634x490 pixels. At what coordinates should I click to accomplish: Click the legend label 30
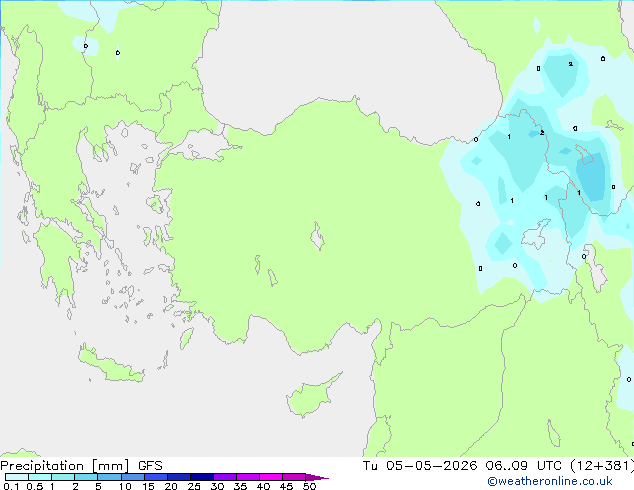click(217, 486)
